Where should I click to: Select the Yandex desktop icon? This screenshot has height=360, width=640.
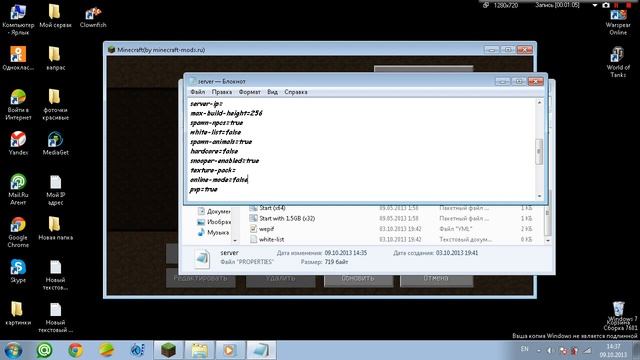[18, 143]
